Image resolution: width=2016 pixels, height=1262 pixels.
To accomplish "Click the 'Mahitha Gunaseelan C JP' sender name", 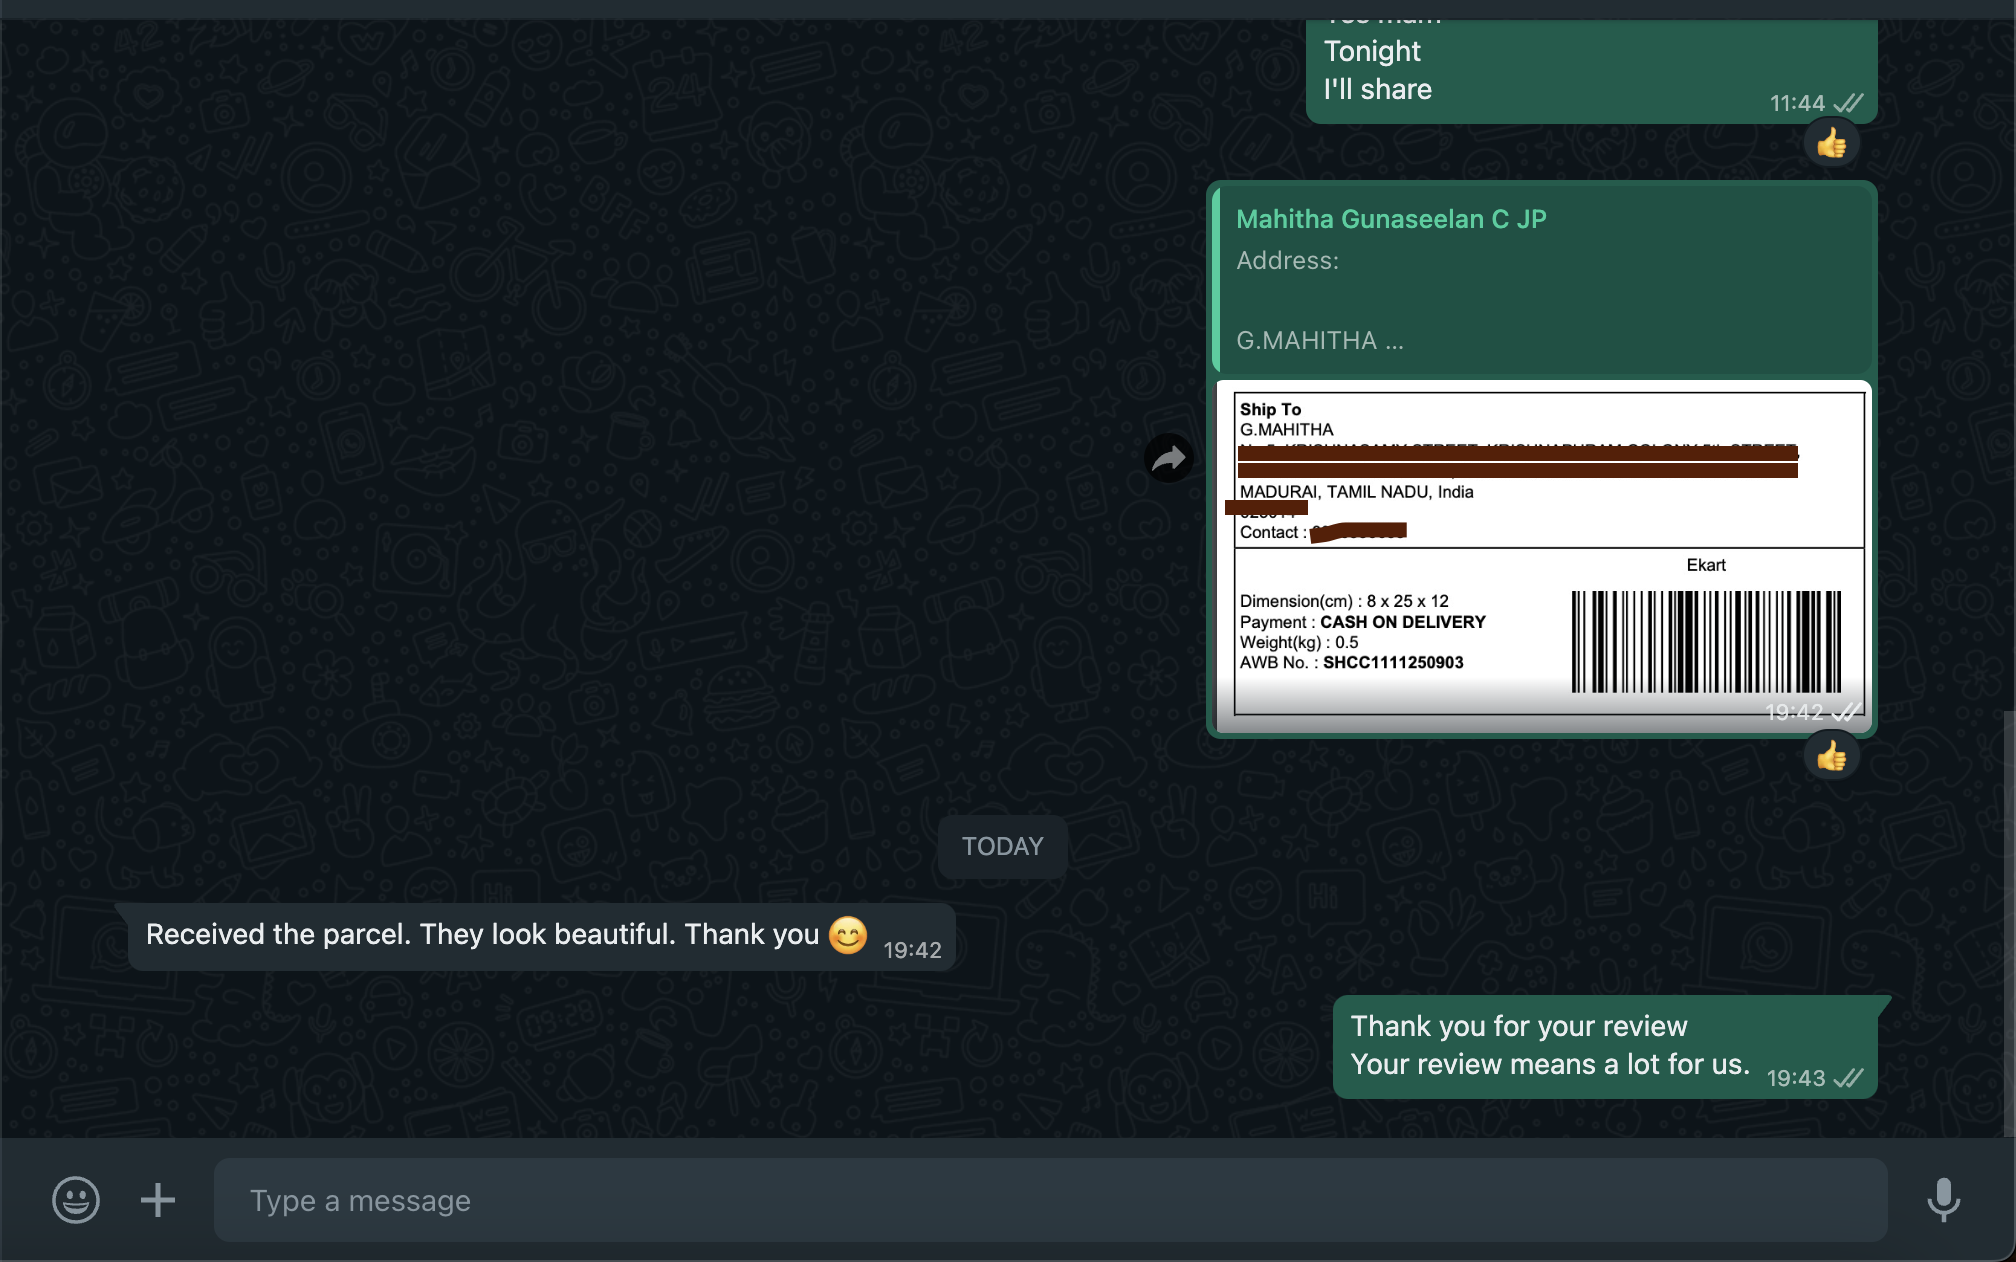I will (1391, 219).
